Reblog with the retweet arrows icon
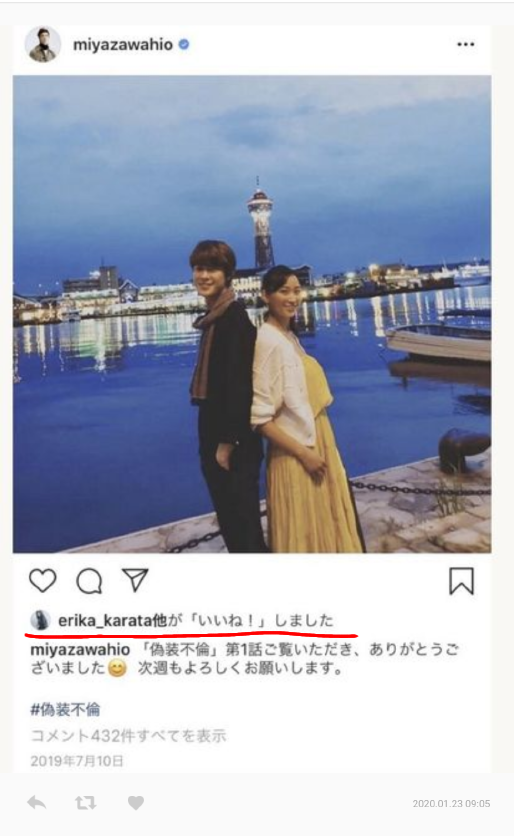514x836 pixels. (x=85, y=802)
